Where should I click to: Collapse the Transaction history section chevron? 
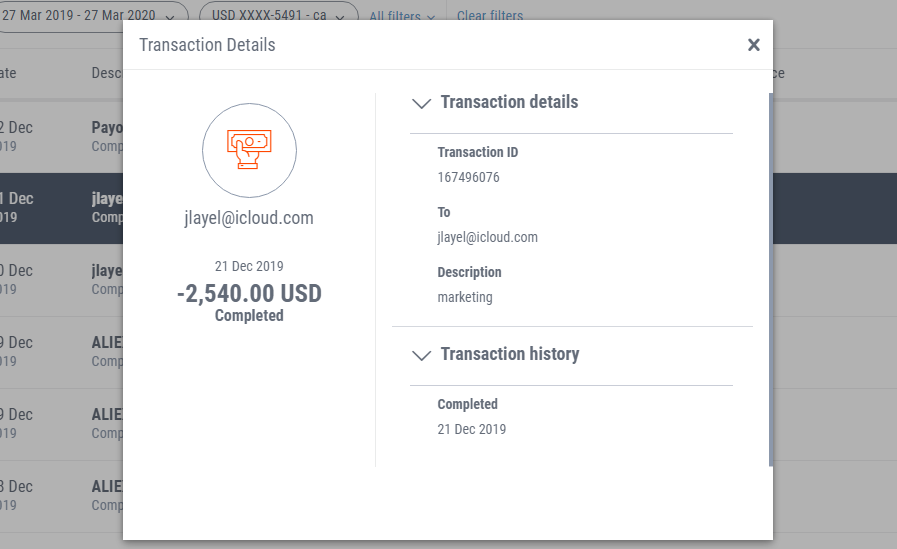tap(422, 355)
